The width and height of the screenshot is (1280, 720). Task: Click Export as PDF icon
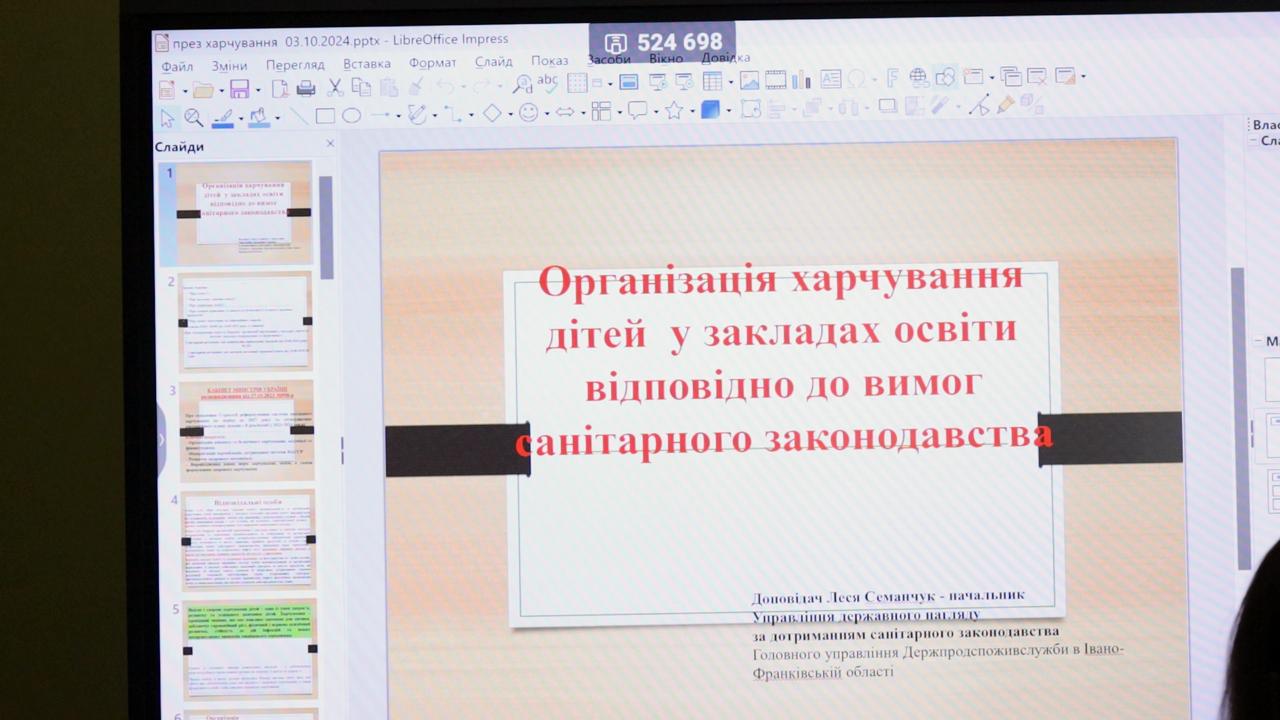pyautogui.click(x=281, y=88)
